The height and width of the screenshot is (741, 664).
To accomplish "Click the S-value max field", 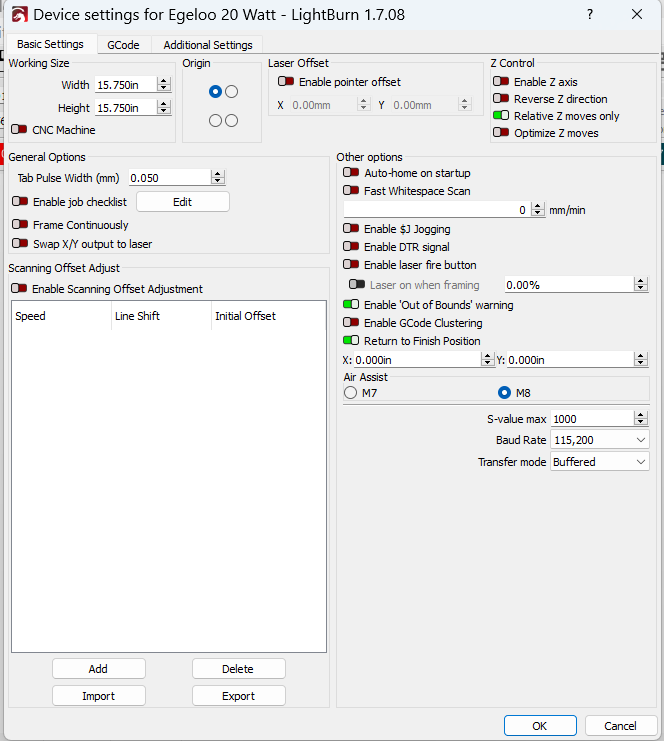I will tap(592, 419).
